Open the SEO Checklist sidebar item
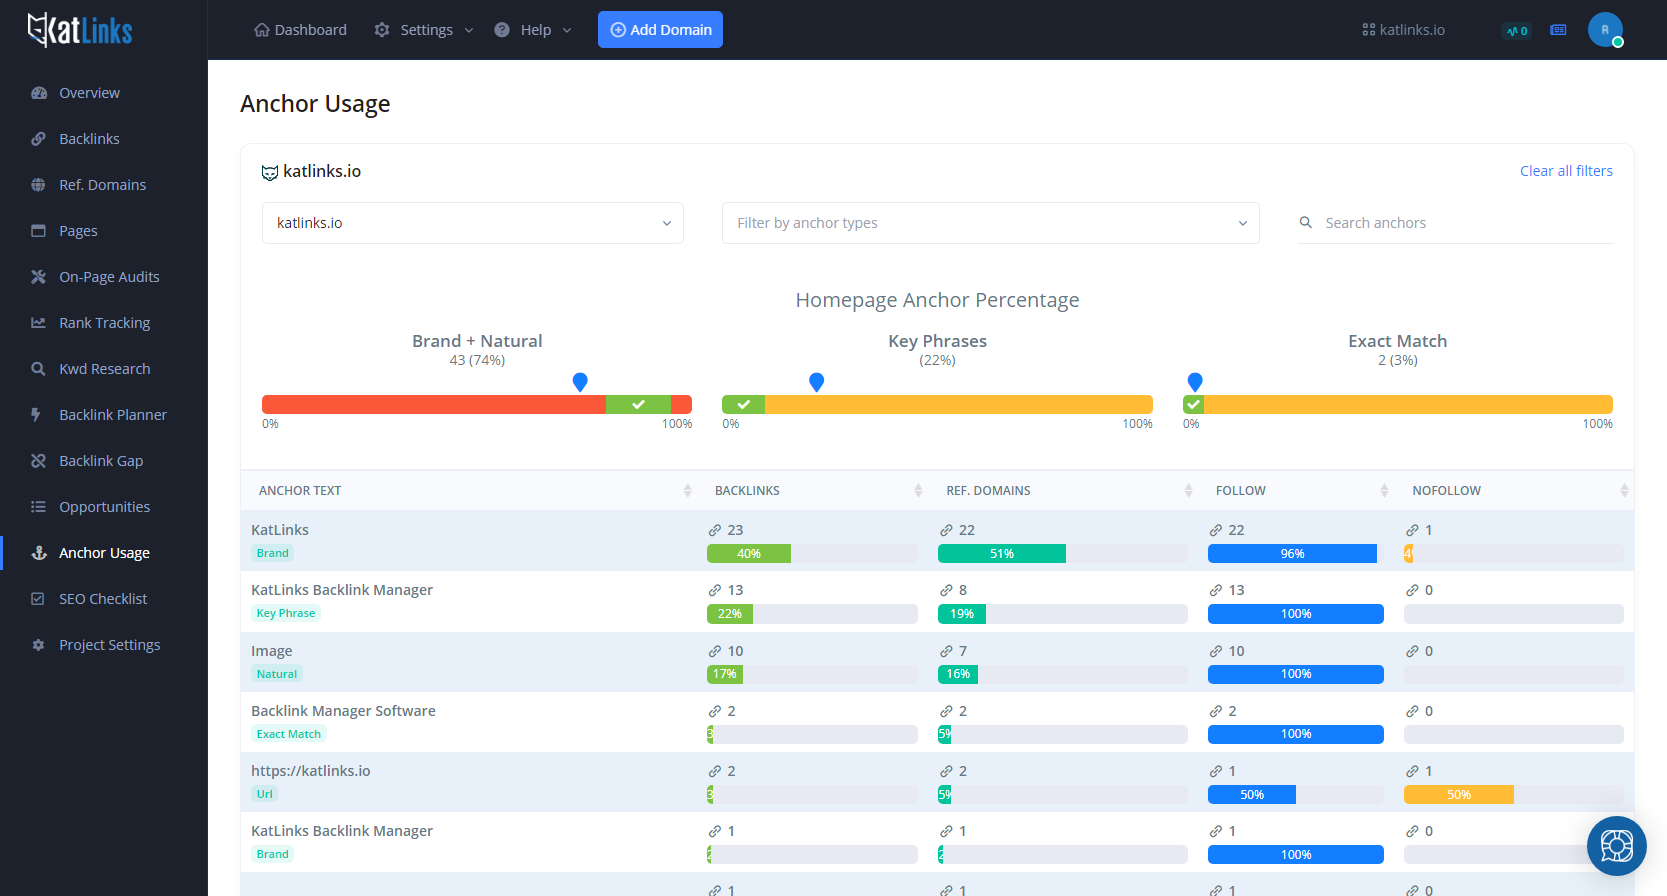The height and width of the screenshot is (896, 1667). (102, 599)
